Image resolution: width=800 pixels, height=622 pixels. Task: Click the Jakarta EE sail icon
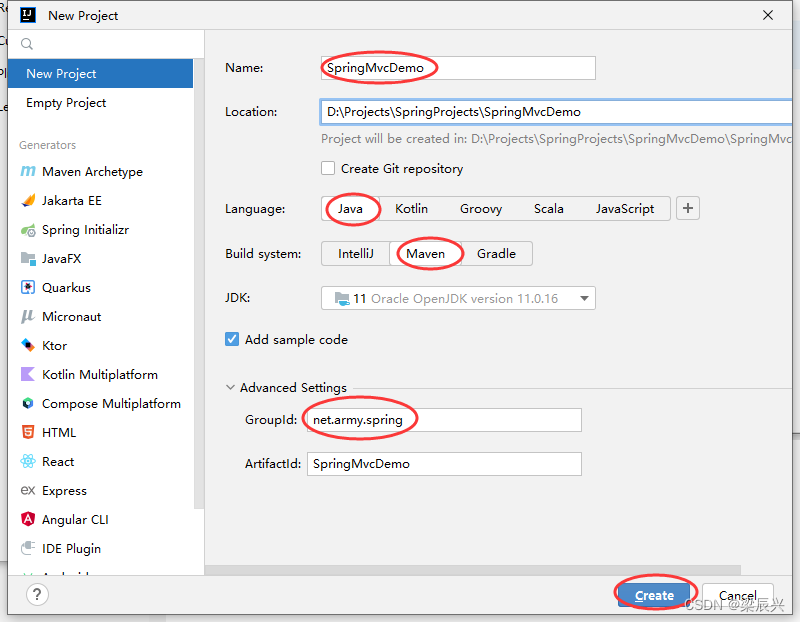click(x=28, y=201)
